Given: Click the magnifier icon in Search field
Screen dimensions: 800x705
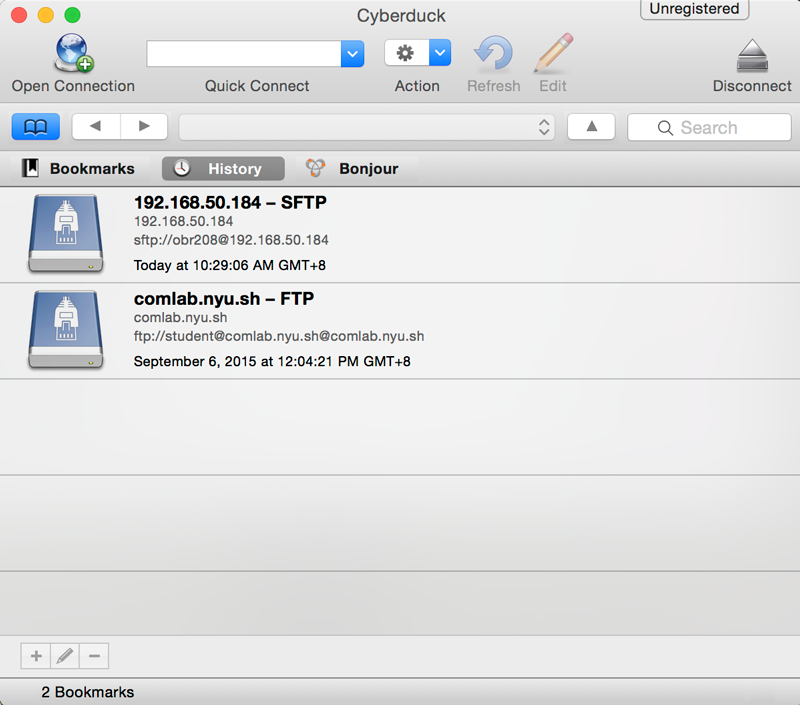Looking at the screenshot, I should [665, 128].
